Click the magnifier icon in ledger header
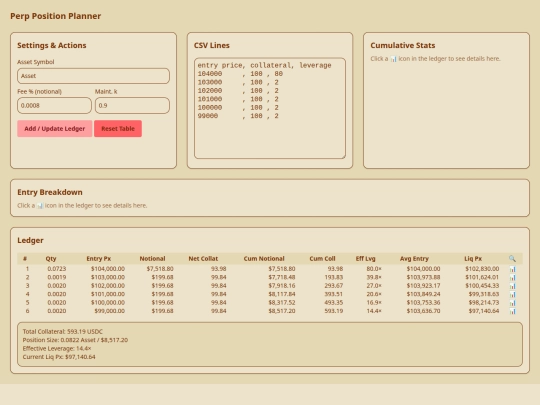Screen dimensions: 540x405 point(512,259)
